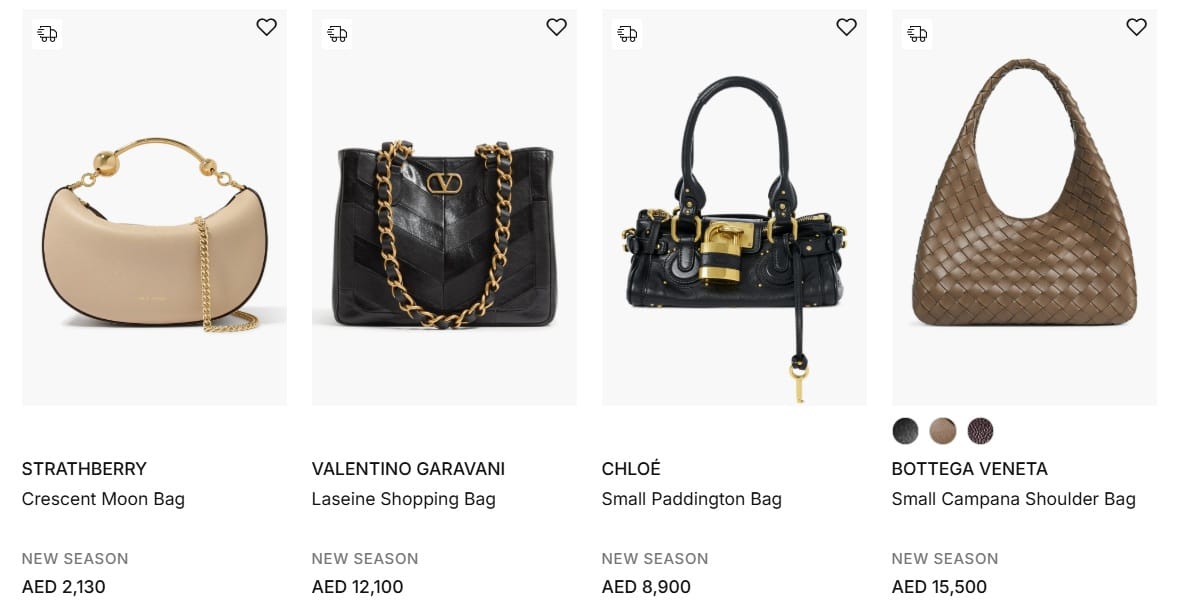1184x609 pixels.
Task: Click delivery truck icon on Valentino bag
Action: click(x=337, y=34)
